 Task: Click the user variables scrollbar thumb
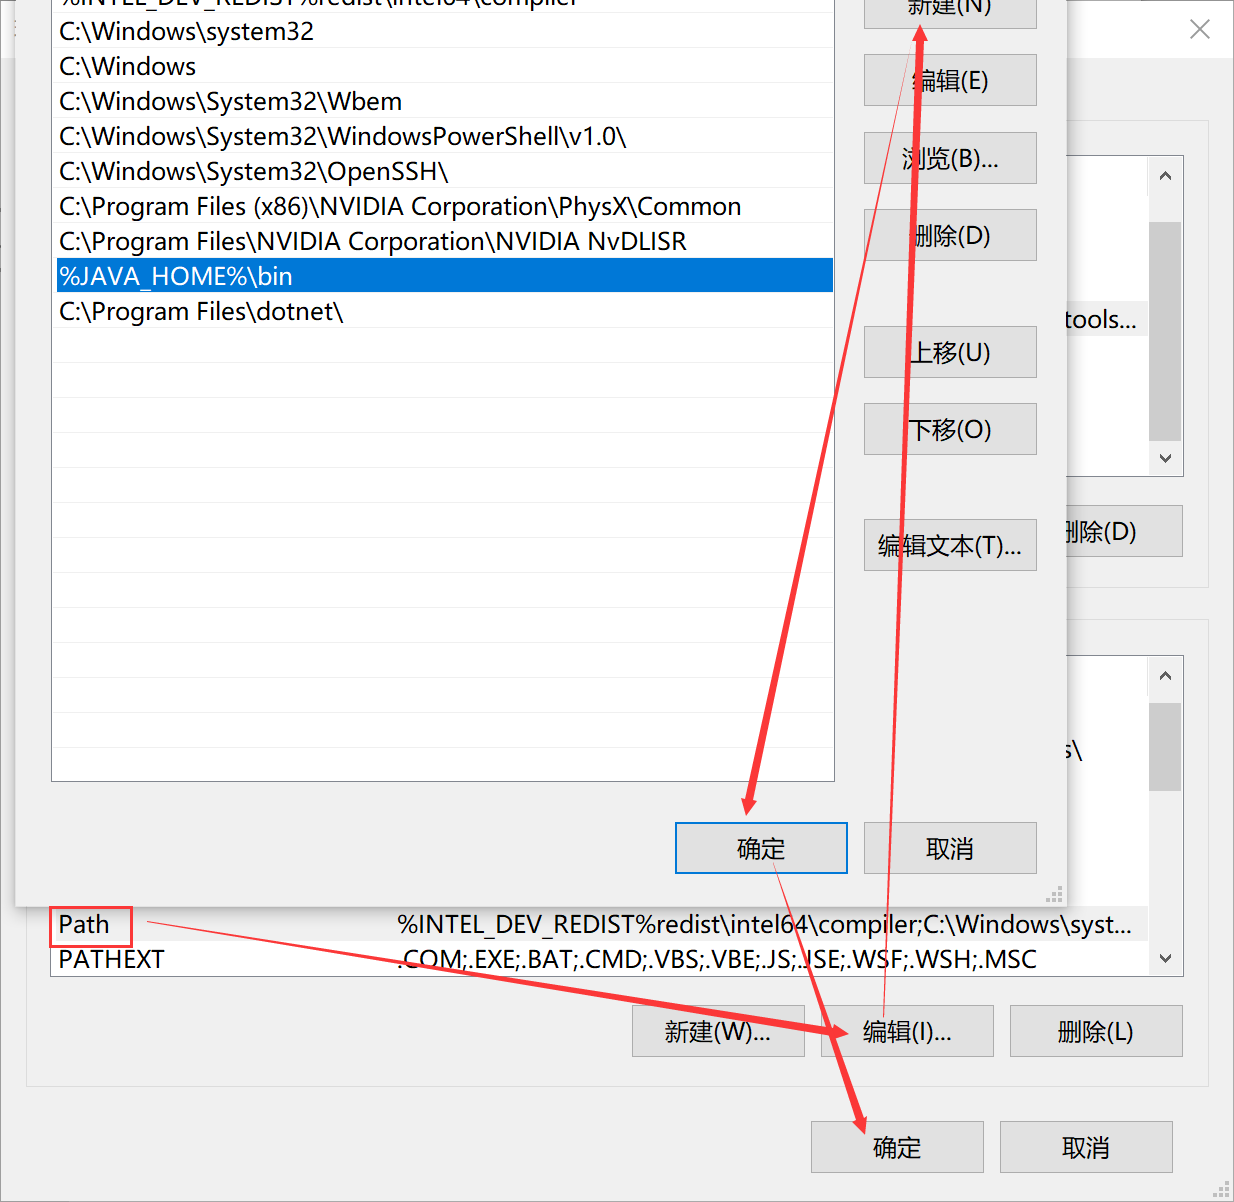[x=1165, y=331]
